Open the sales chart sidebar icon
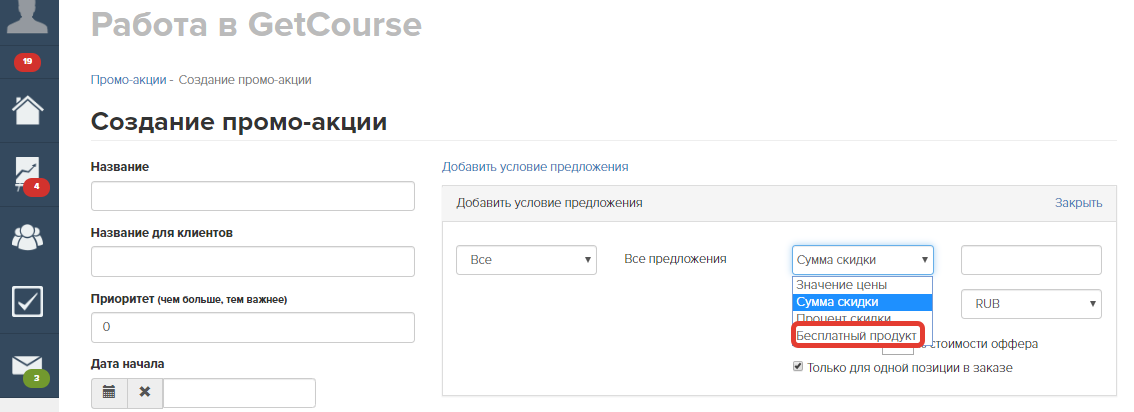 point(28,173)
